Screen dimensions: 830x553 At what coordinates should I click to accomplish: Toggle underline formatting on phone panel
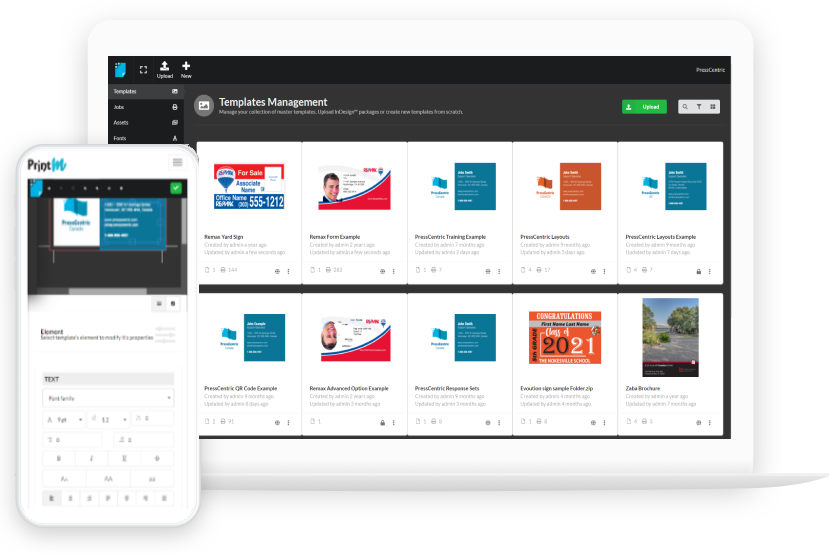(124, 458)
